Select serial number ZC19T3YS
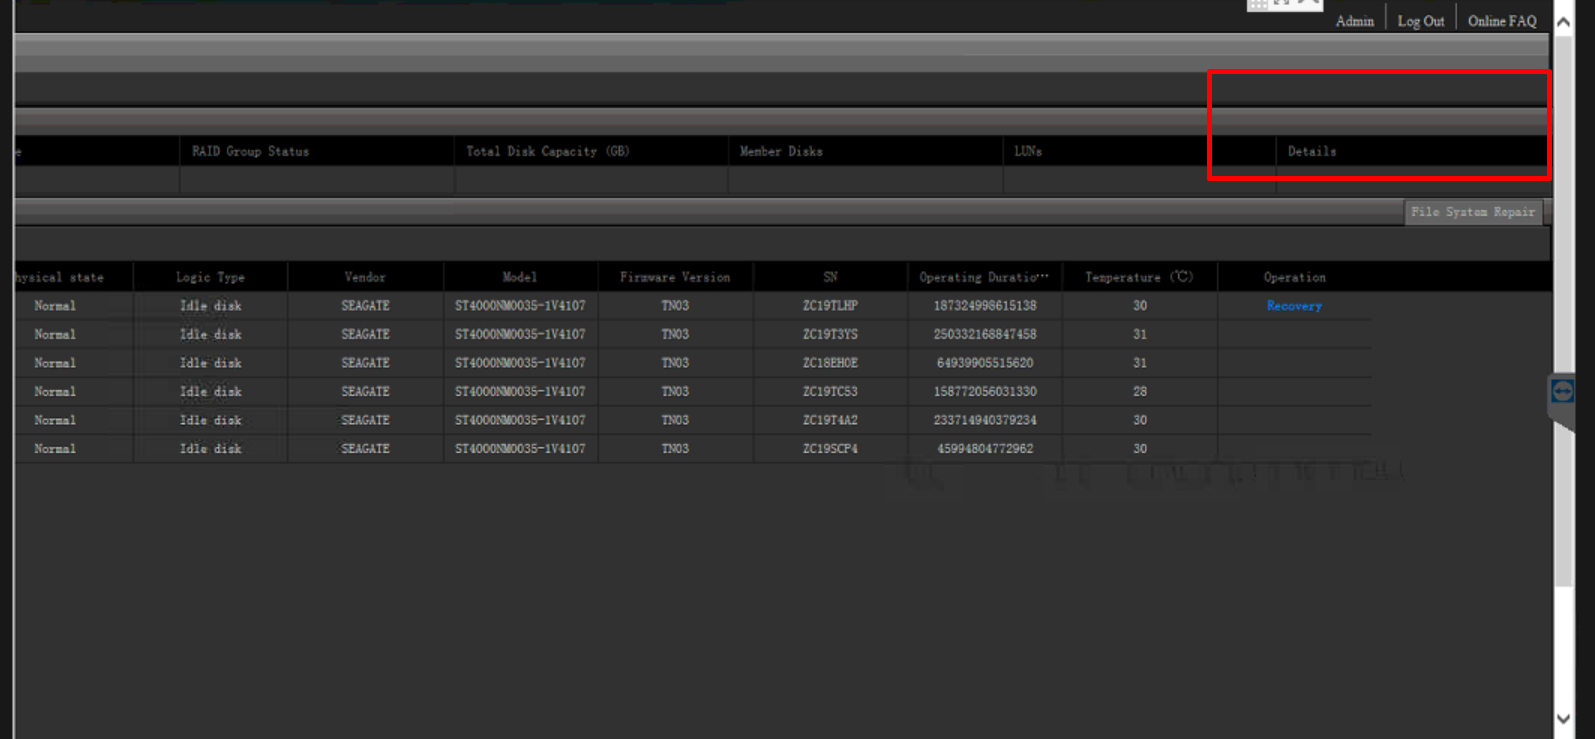1595x739 pixels. (830, 334)
